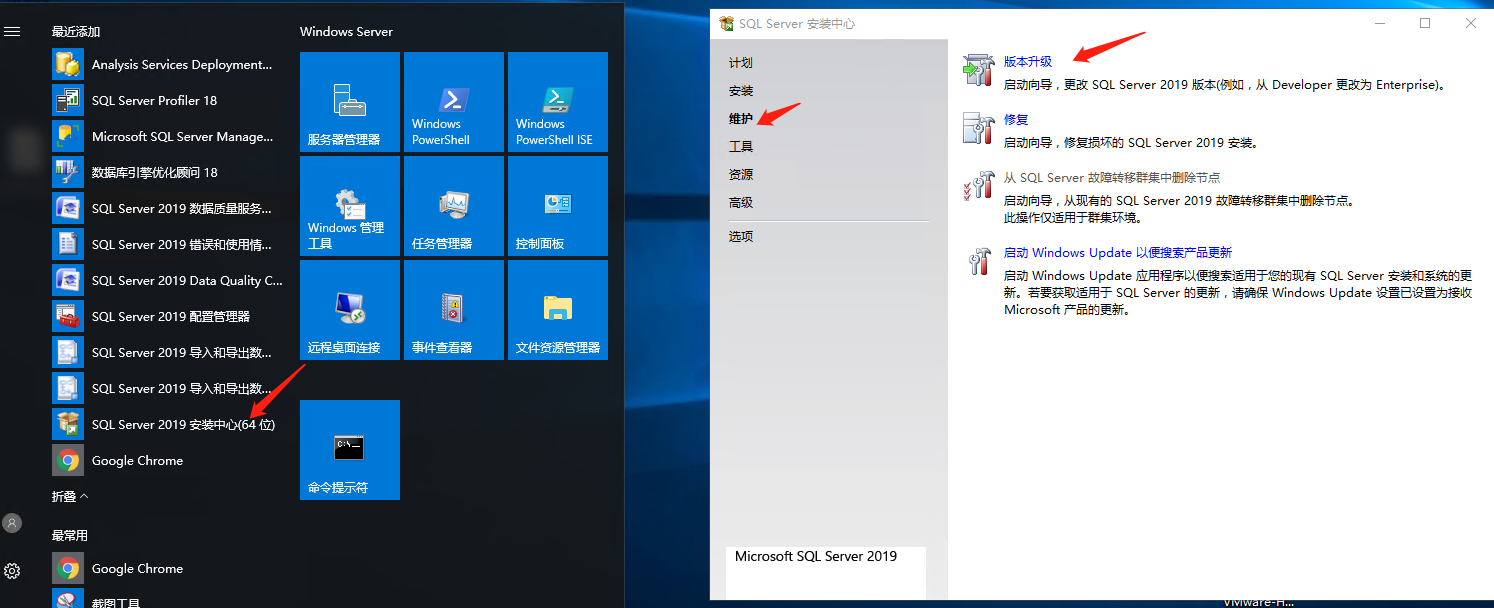Open the 任务管理器 tile
This screenshot has width=1494, height=608.
[454, 206]
